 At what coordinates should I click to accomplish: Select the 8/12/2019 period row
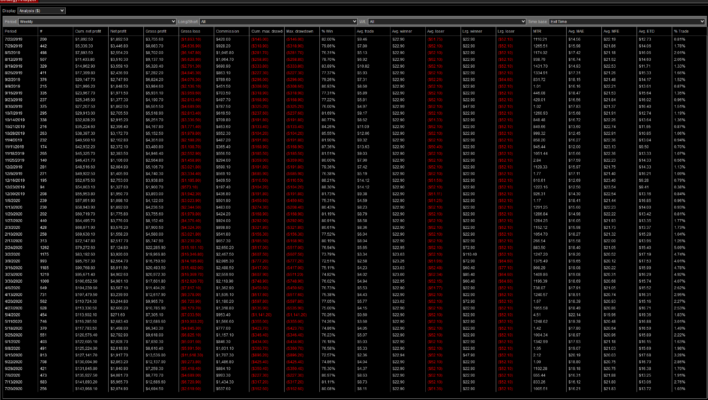tap(13, 58)
